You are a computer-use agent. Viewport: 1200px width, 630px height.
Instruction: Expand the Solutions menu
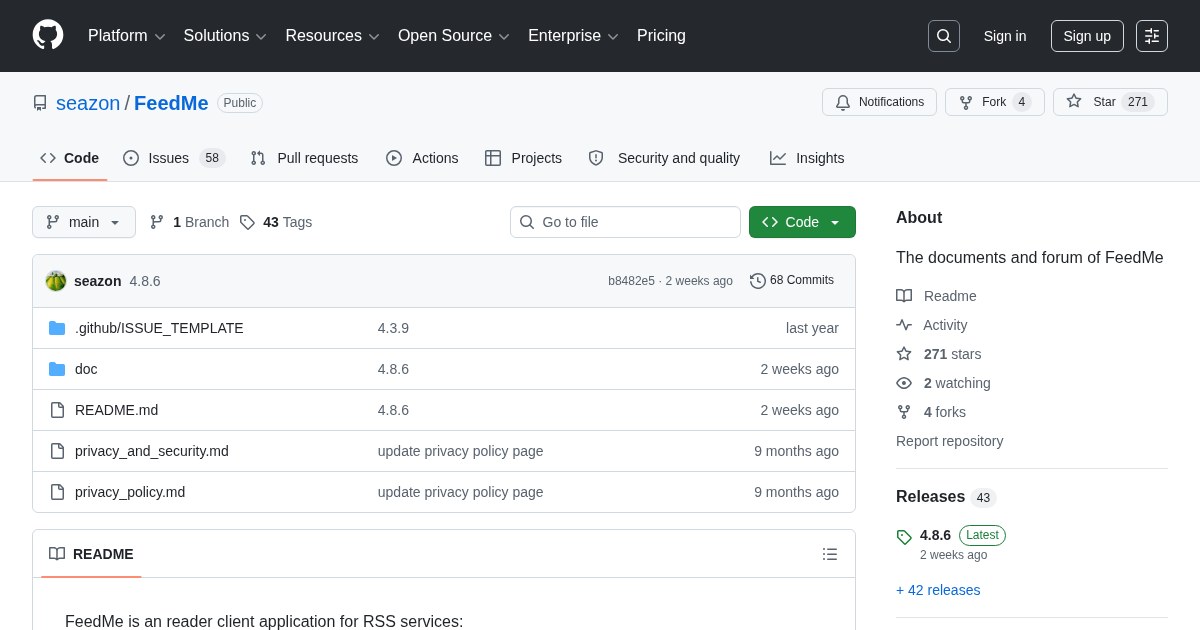[x=225, y=36]
